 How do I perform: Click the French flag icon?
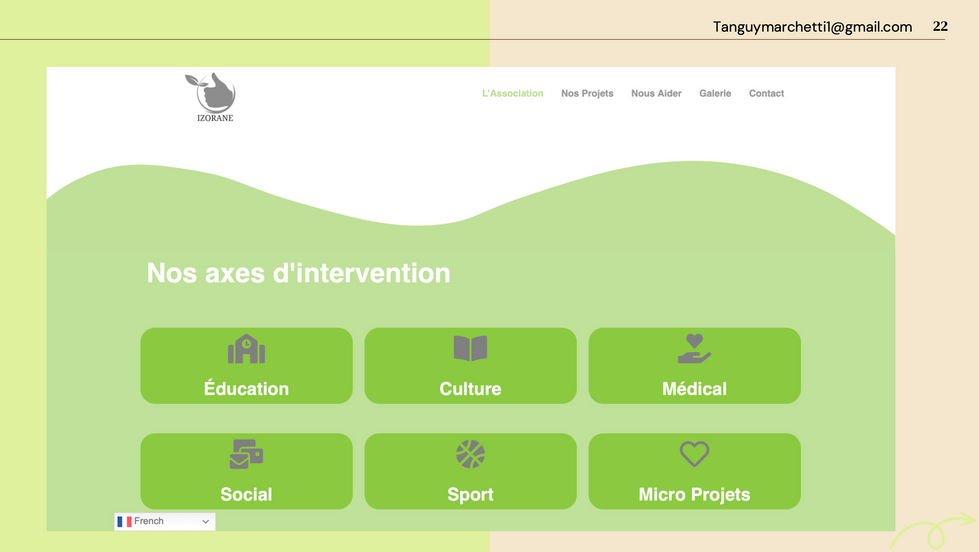(124, 521)
